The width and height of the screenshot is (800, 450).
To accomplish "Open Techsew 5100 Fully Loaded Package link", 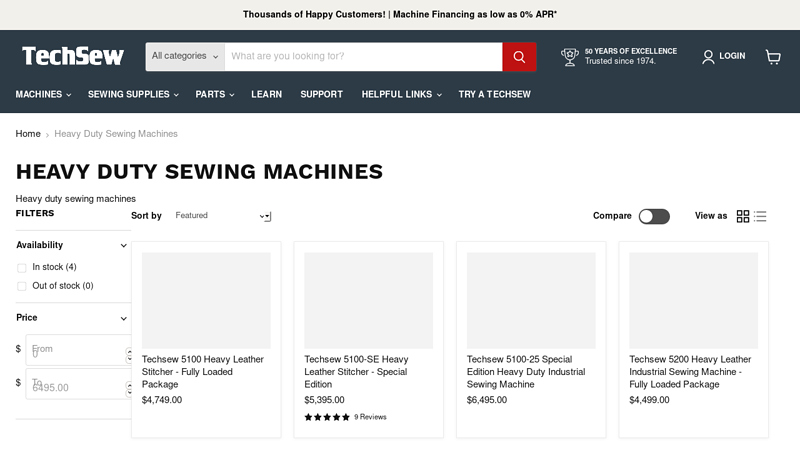I will point(203,372).
